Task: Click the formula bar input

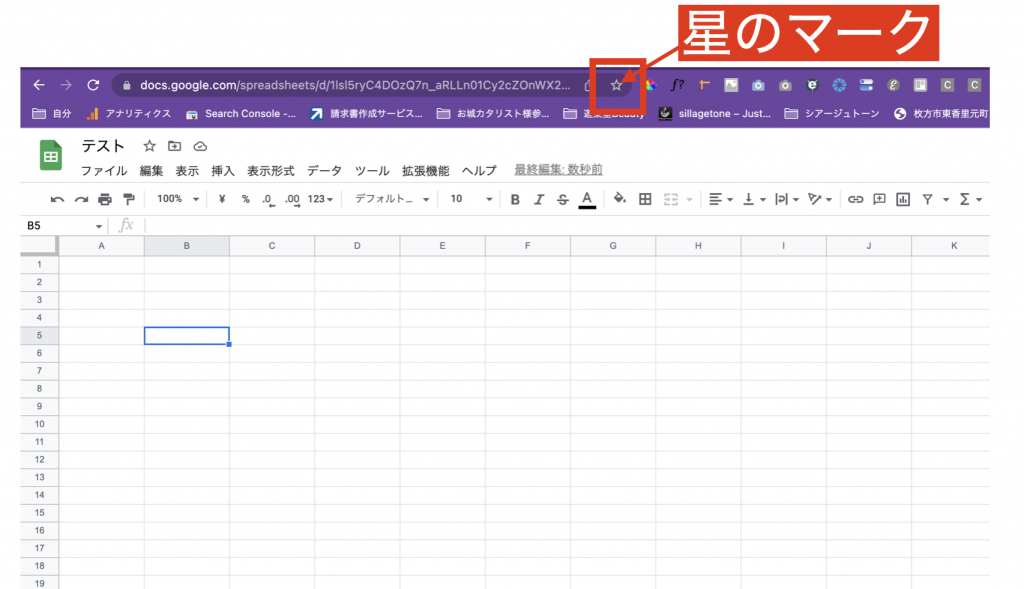Action: click(x=567, y=225)
